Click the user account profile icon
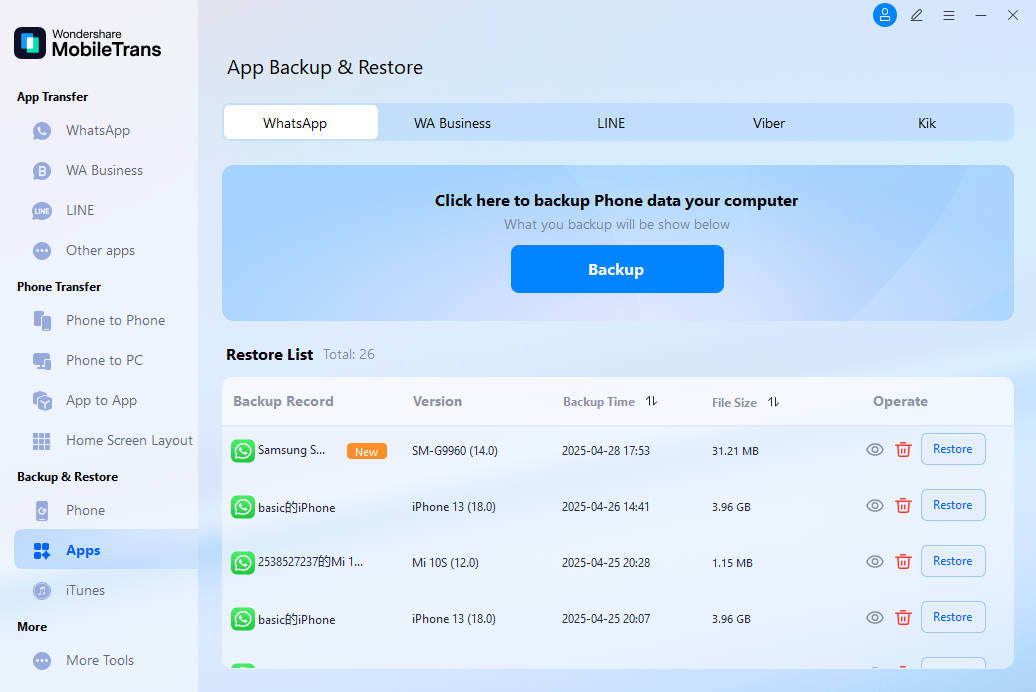Screen dimensions: 1036x692 [x=884, y=15]
